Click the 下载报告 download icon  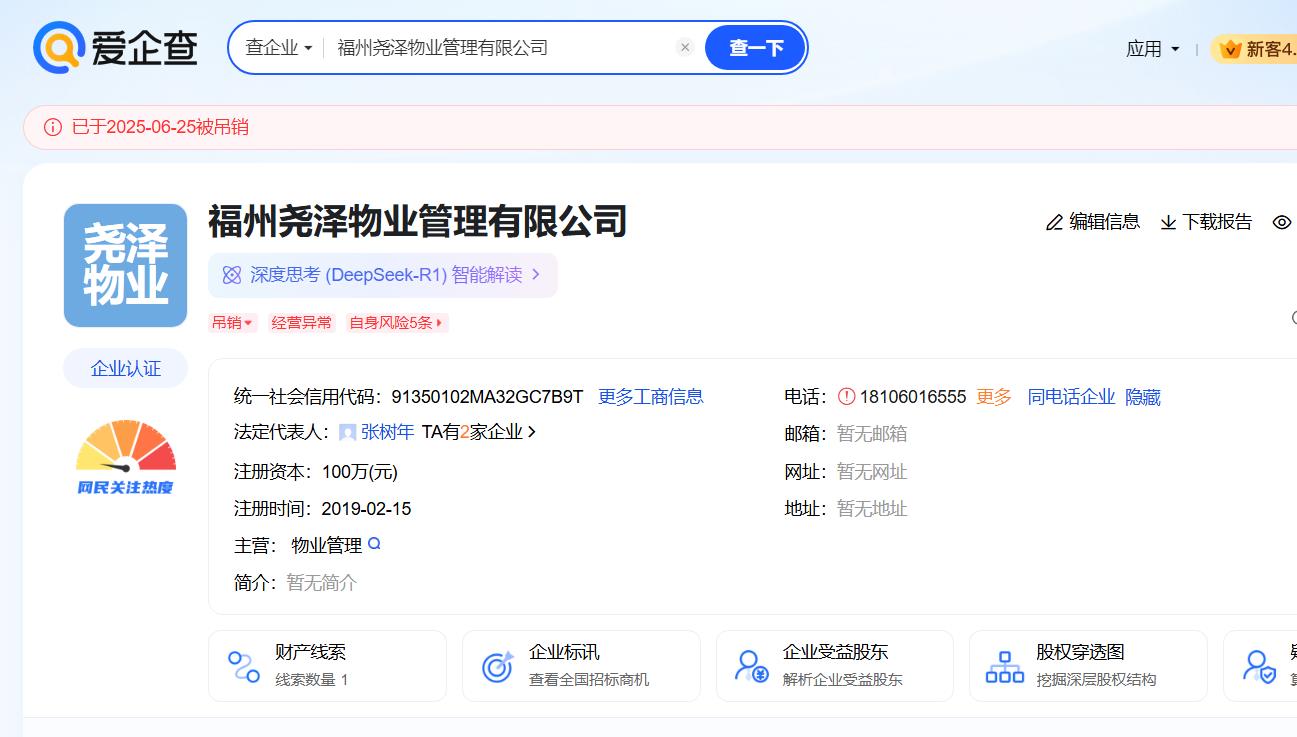tap(1168, 222)
